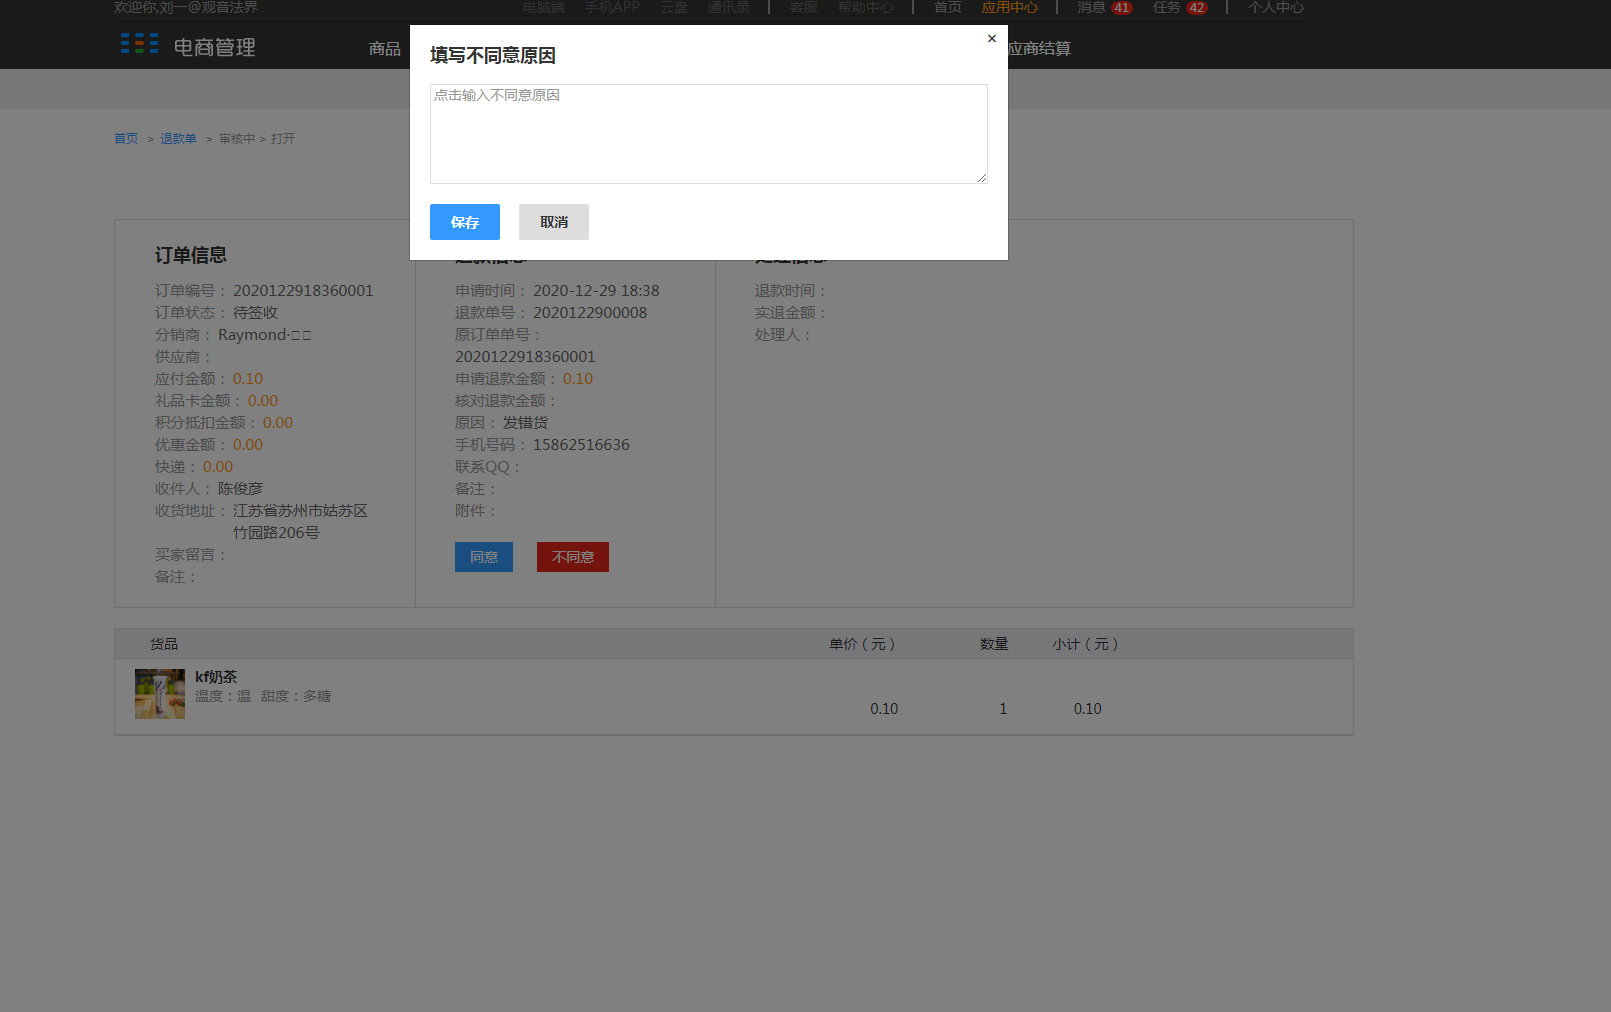Click the red 不同意 button
This screenshot has height=1012, width=1611.
573,557
